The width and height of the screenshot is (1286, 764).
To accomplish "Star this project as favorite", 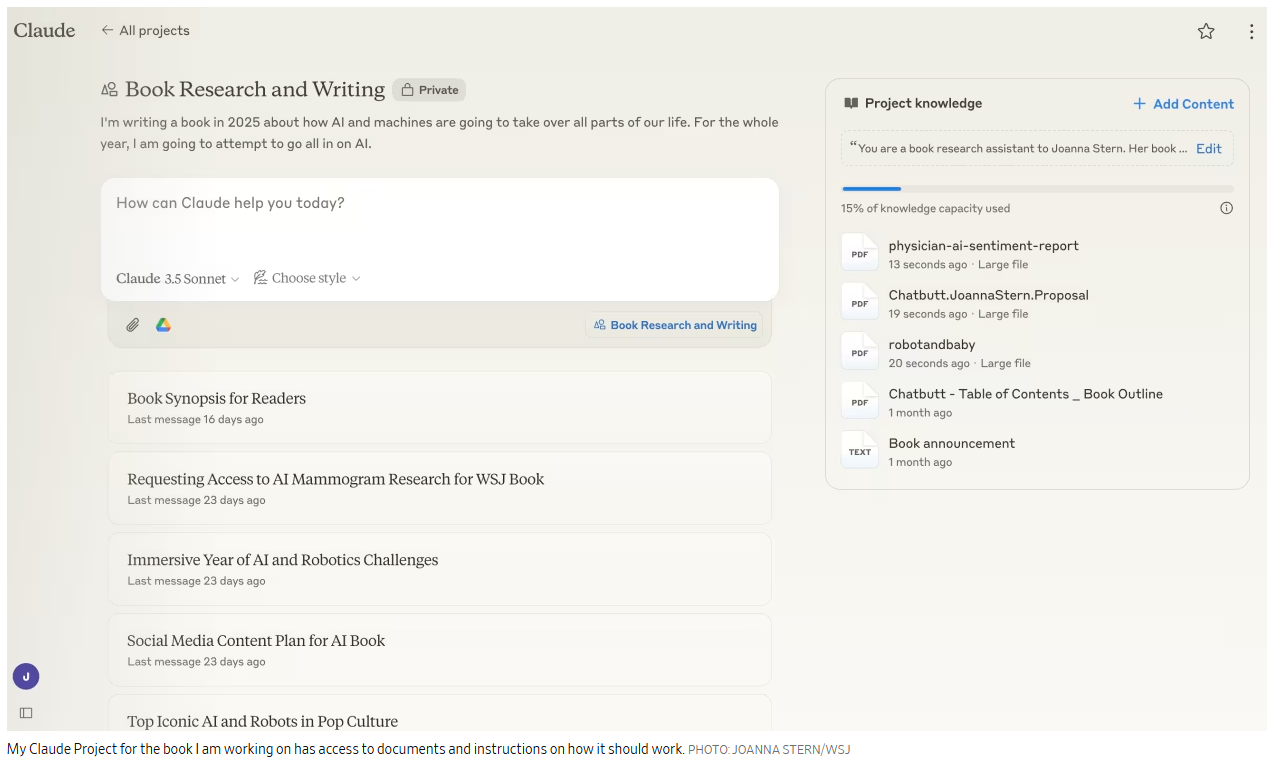I will [x=1206, y=31].
